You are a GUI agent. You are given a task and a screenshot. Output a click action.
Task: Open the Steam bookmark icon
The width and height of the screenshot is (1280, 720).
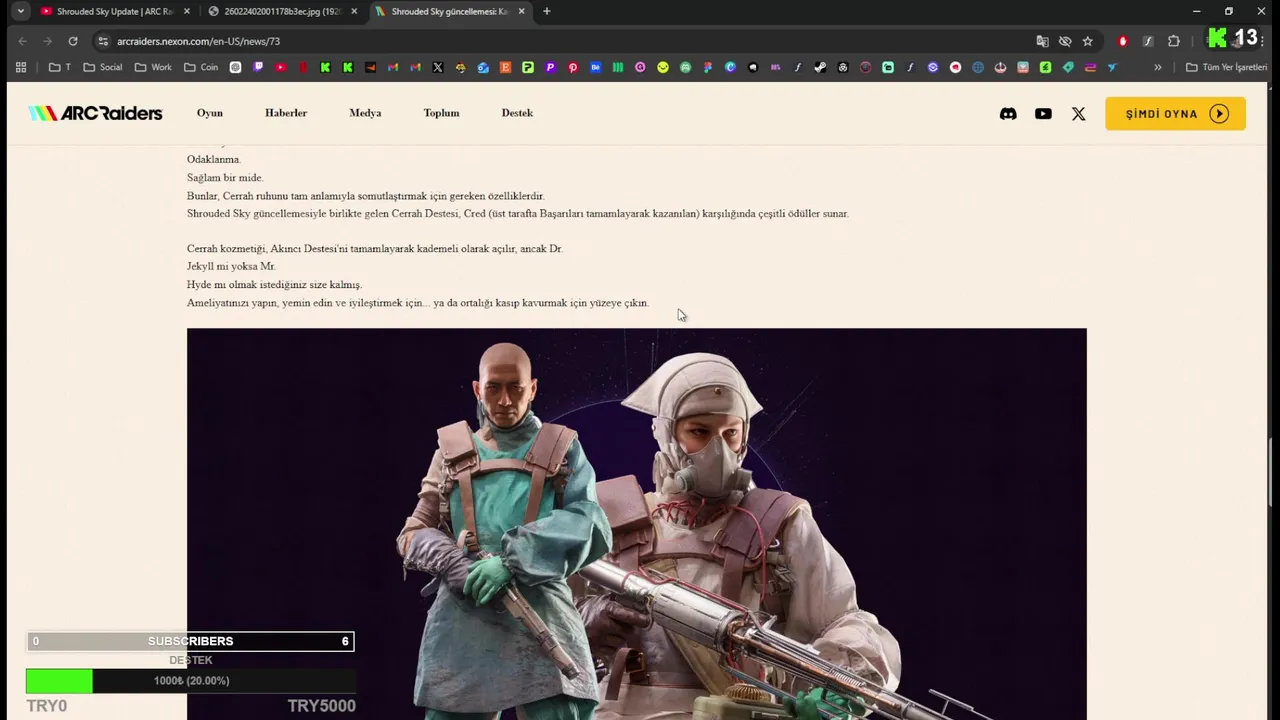pyautogui.click(x=820, y=67)
